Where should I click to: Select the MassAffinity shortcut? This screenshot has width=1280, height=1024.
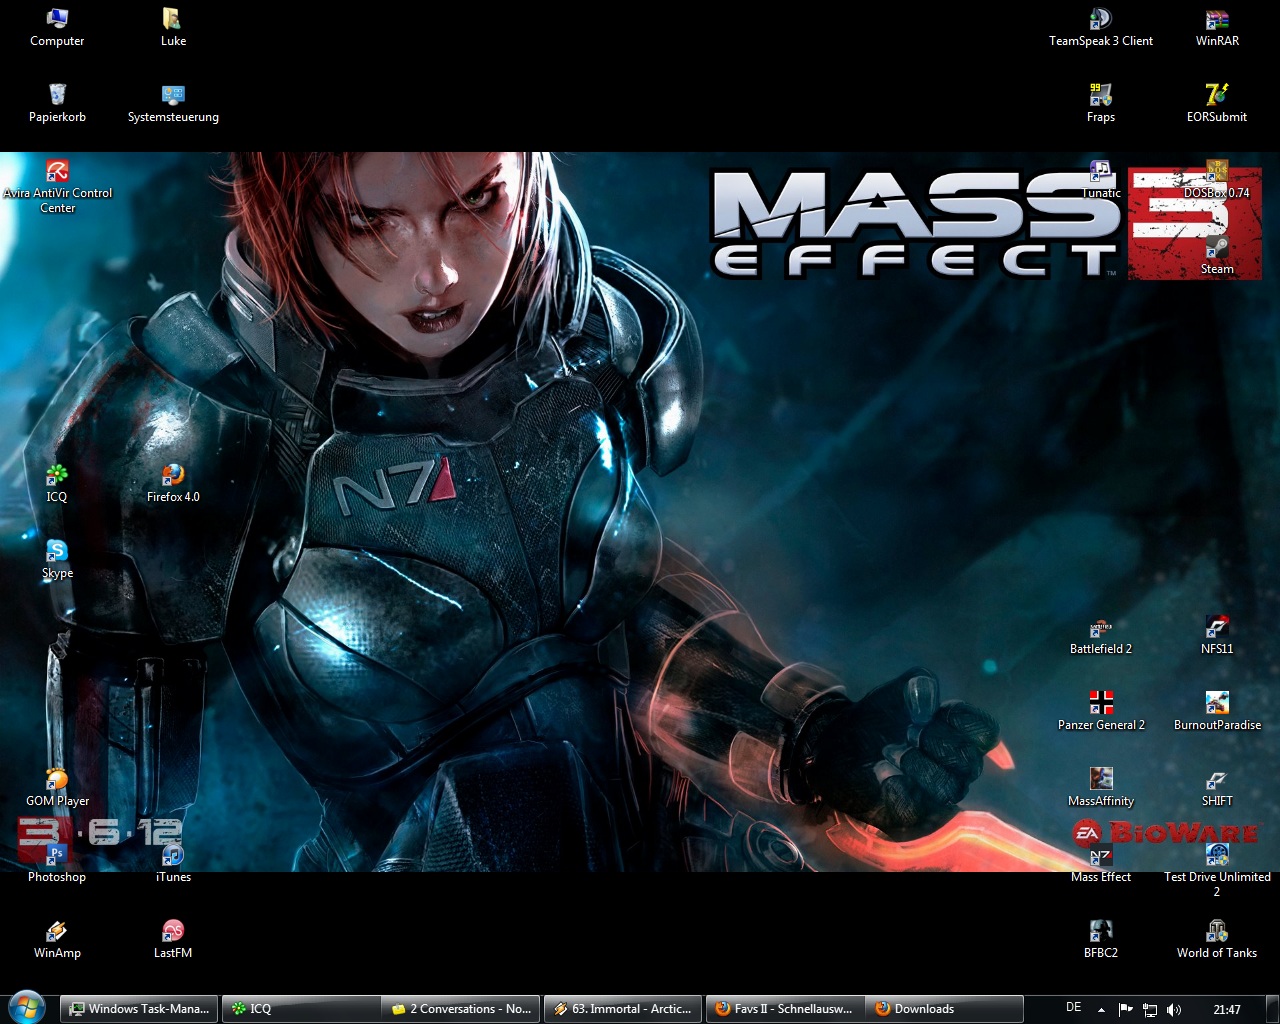(1101, 787)
